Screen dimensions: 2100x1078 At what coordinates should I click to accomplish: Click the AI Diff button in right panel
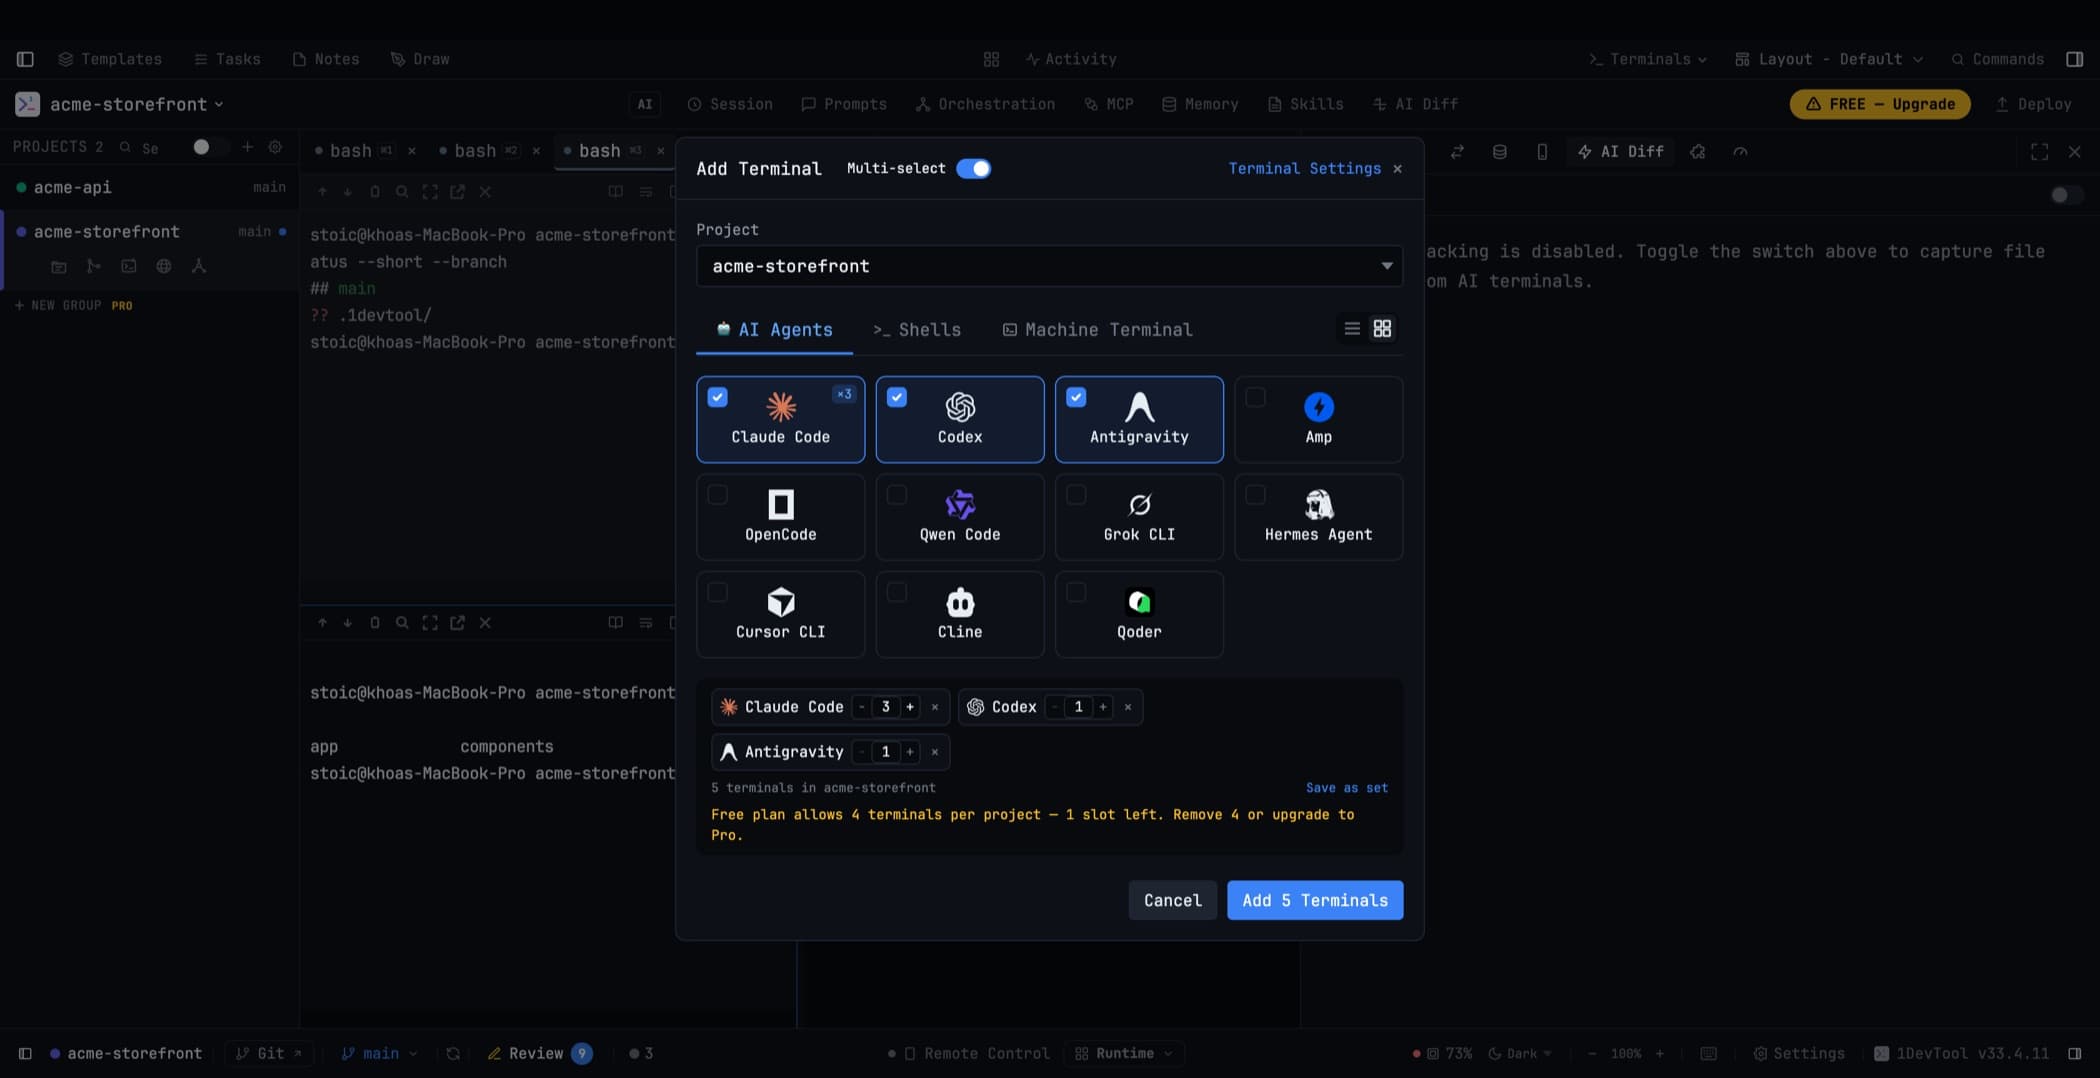coord(1621,151)
